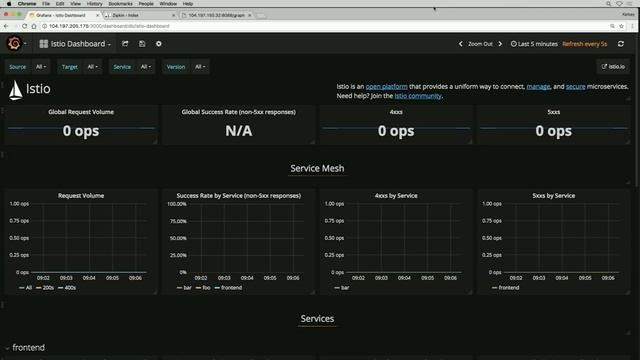Refresh dashboard using refresh icon
This screenshot has width=640, height=360.
pos(621,44)
